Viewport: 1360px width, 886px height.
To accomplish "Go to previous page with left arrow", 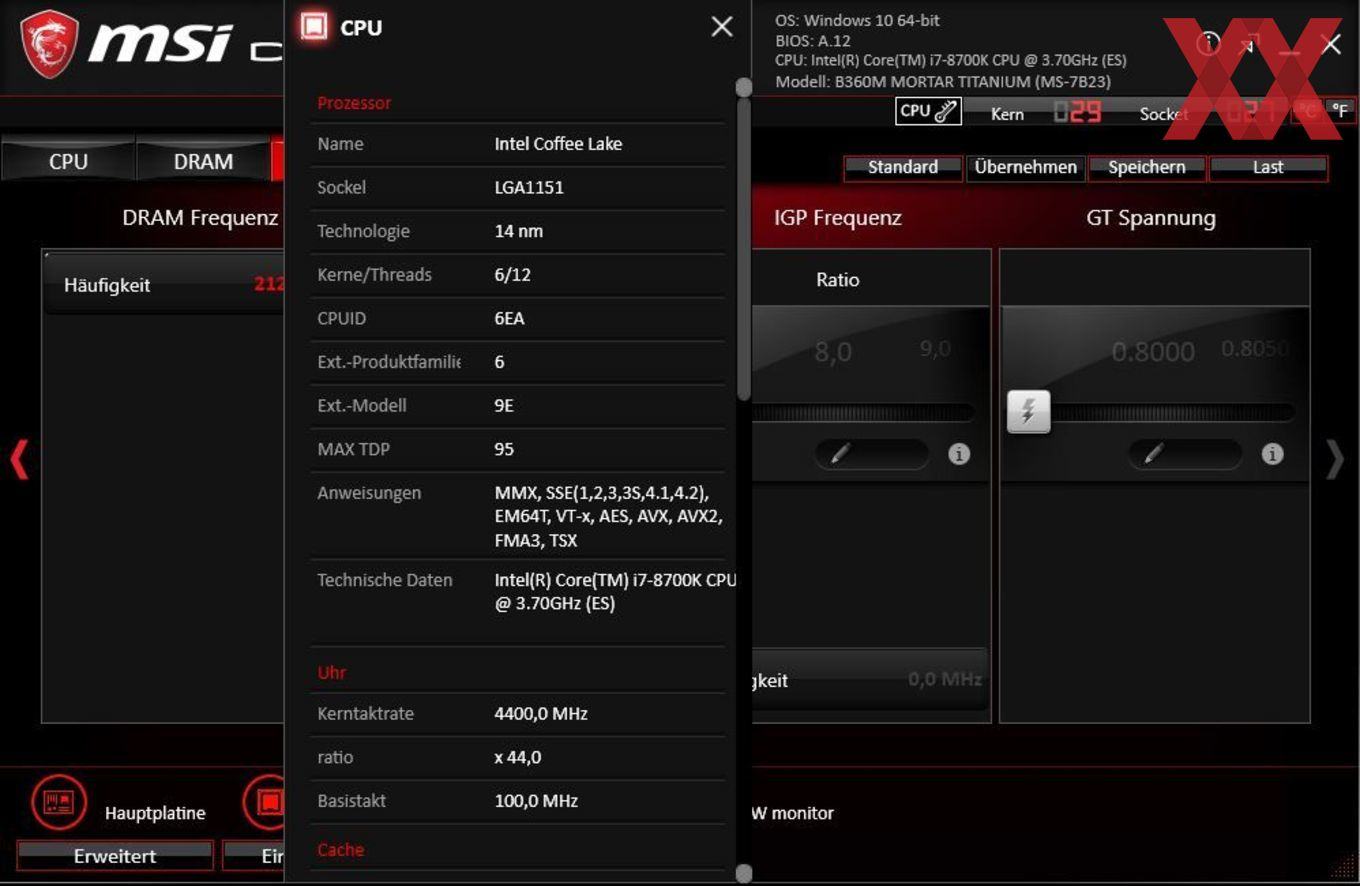I will pyautogui.click(x=19, y=459).
